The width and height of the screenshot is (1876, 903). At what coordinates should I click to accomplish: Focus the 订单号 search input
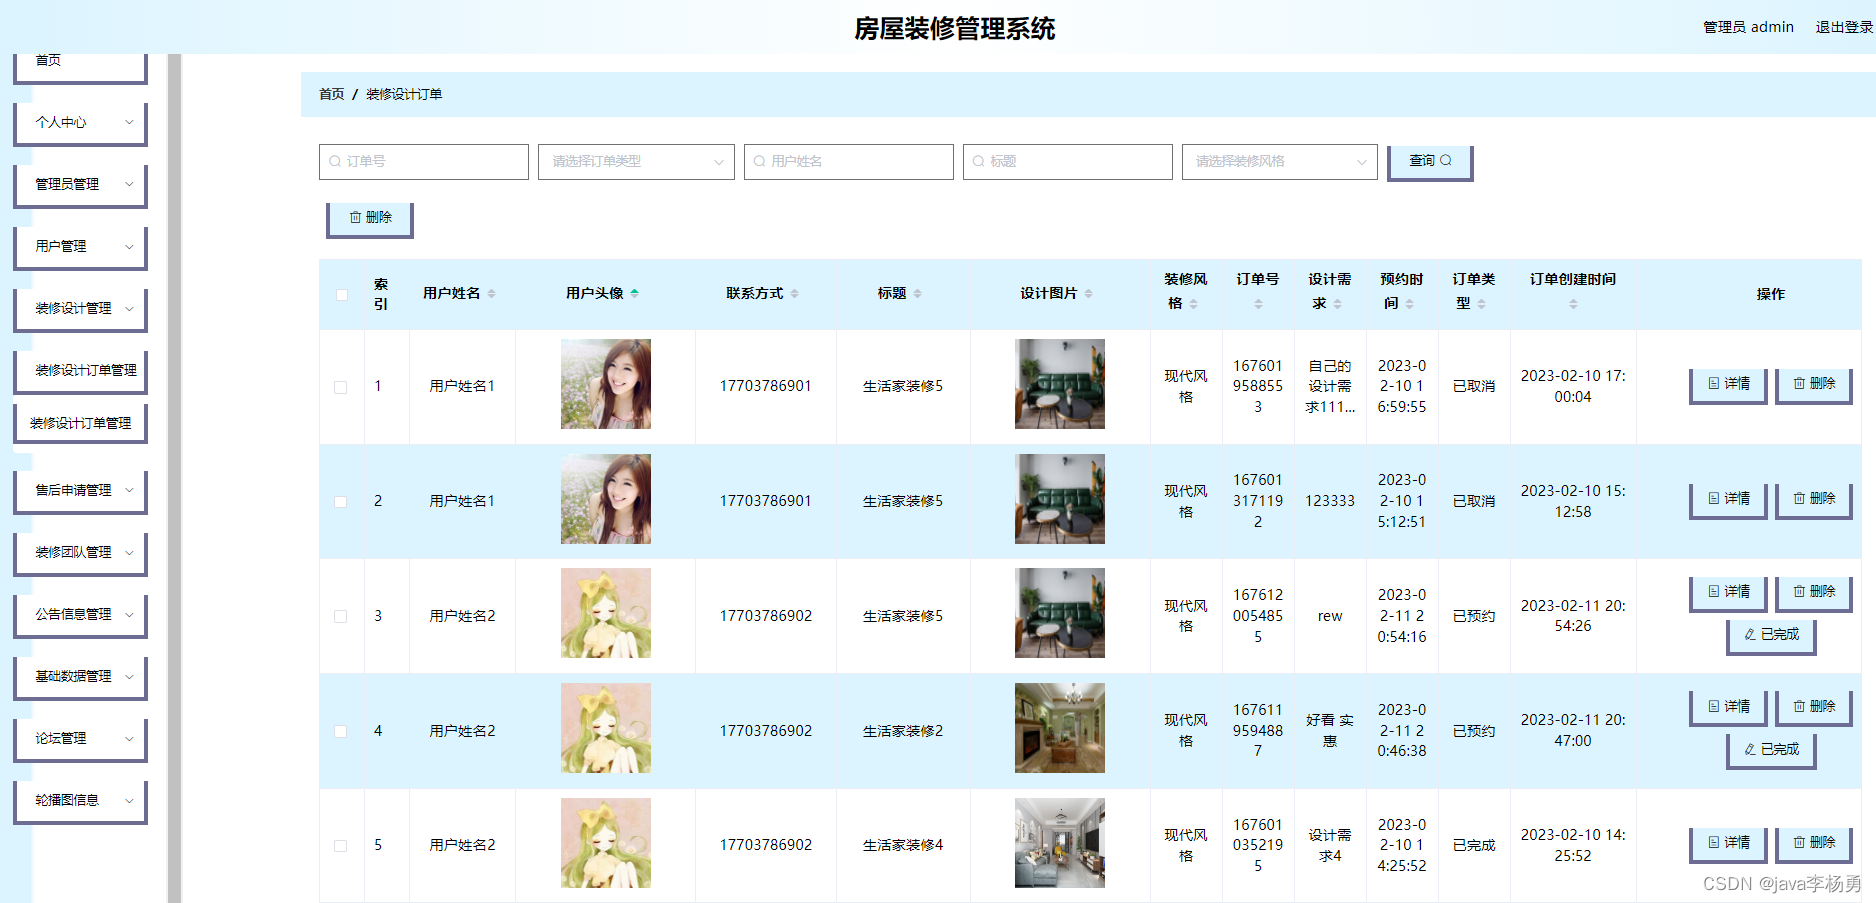(x=424, y=162)
